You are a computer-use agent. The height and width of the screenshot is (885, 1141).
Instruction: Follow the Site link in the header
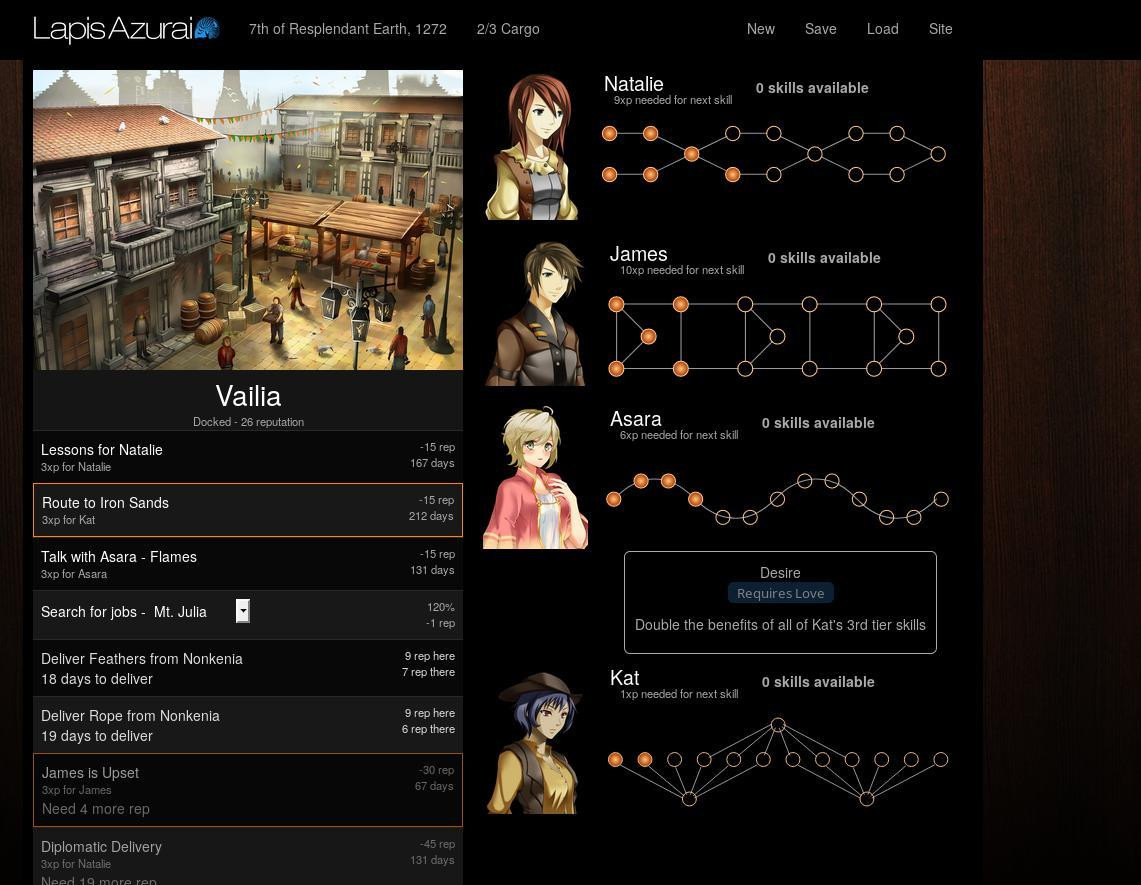tap(940, 29)
